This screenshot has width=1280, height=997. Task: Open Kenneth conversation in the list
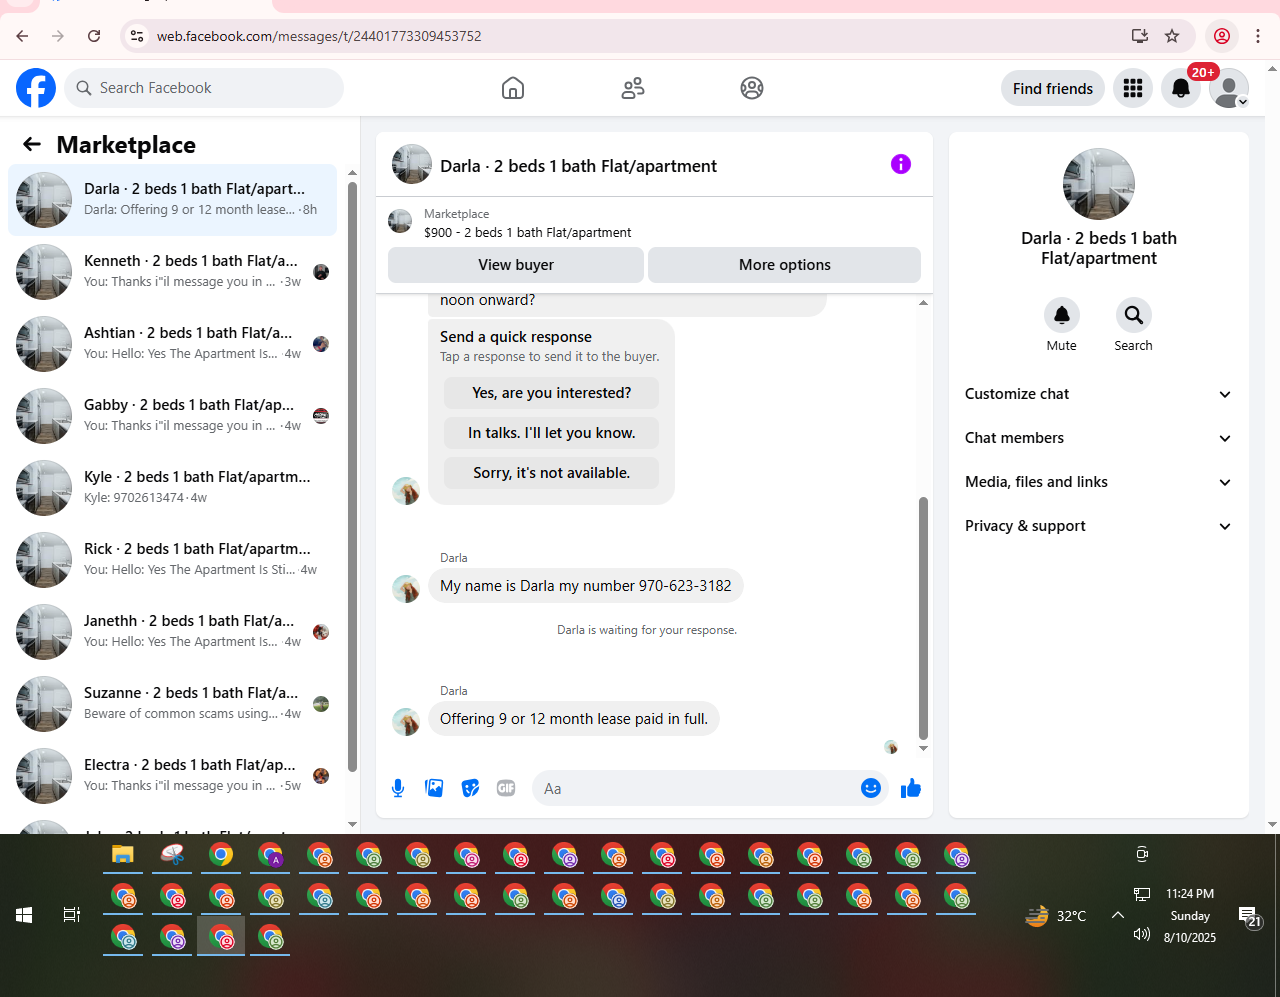[172, 272]
